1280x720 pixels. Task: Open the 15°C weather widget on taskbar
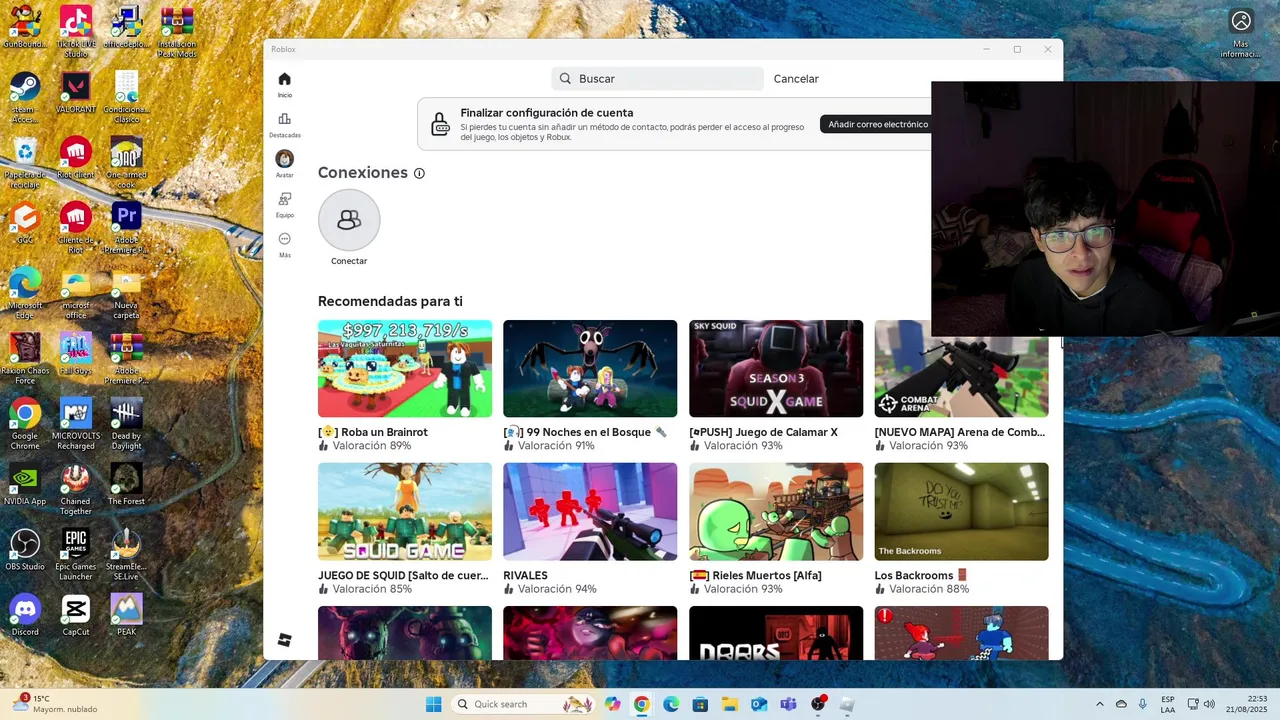(x=55, y=704)
